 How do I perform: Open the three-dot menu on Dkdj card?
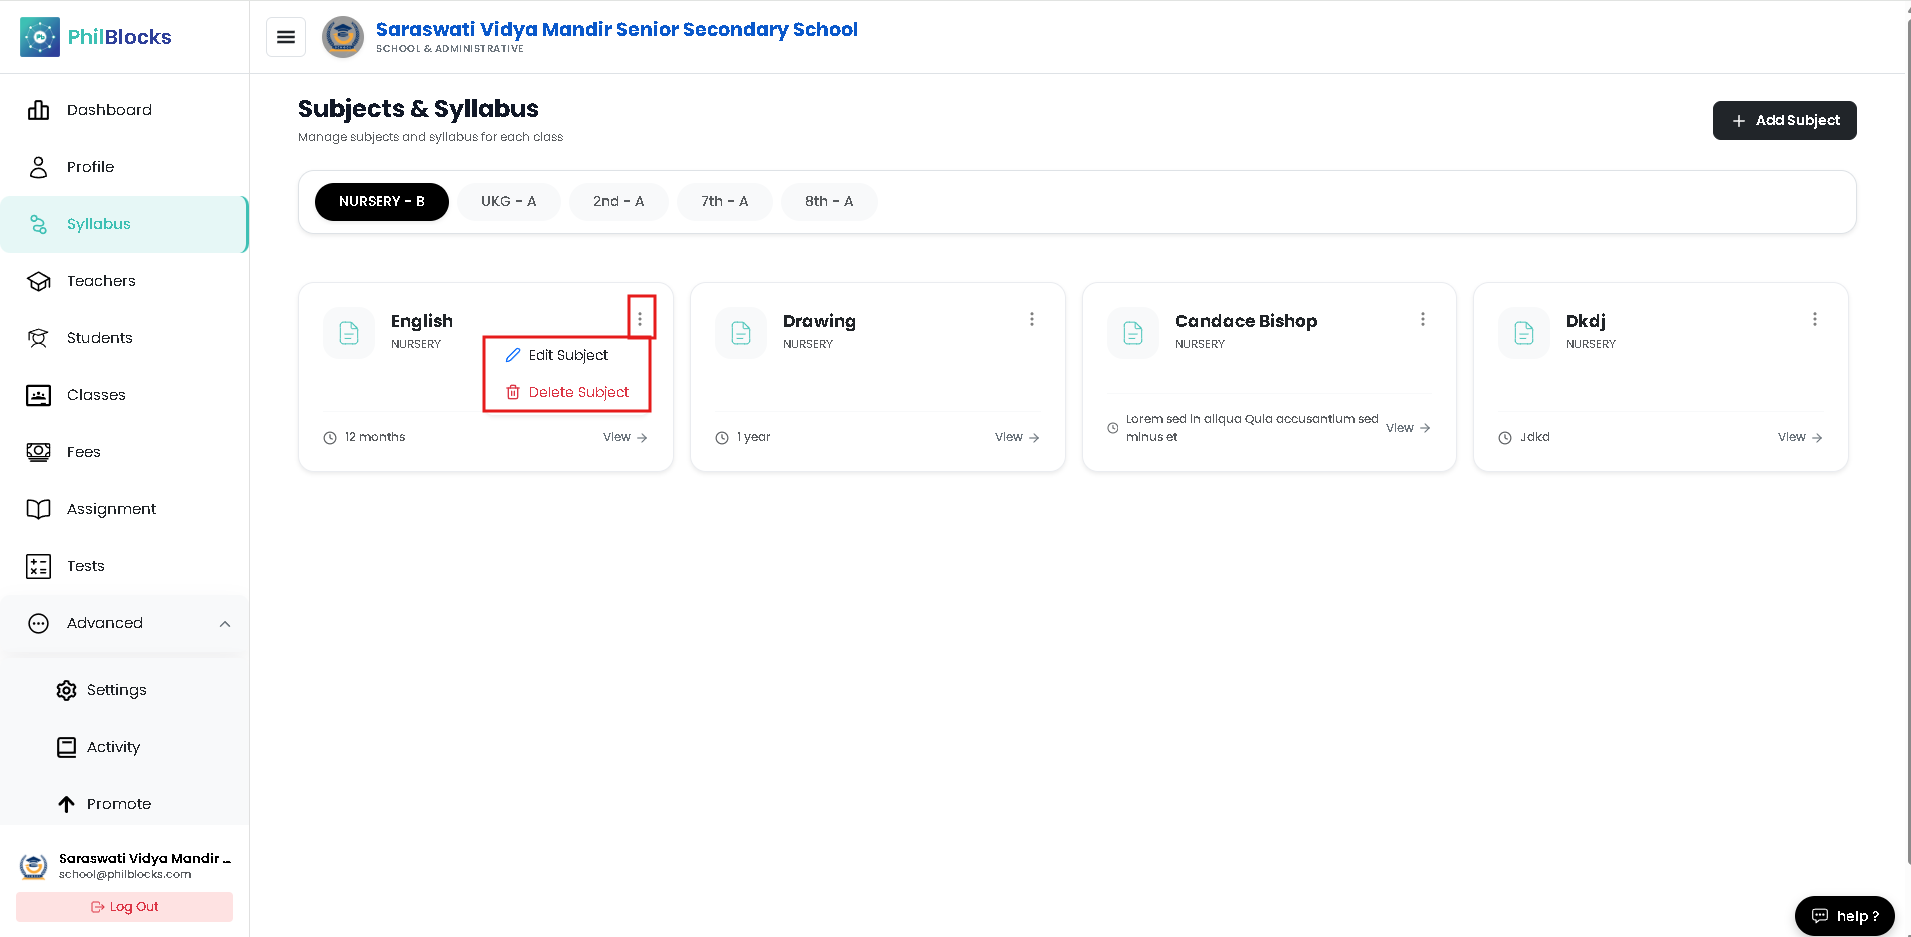[1814, 319]
